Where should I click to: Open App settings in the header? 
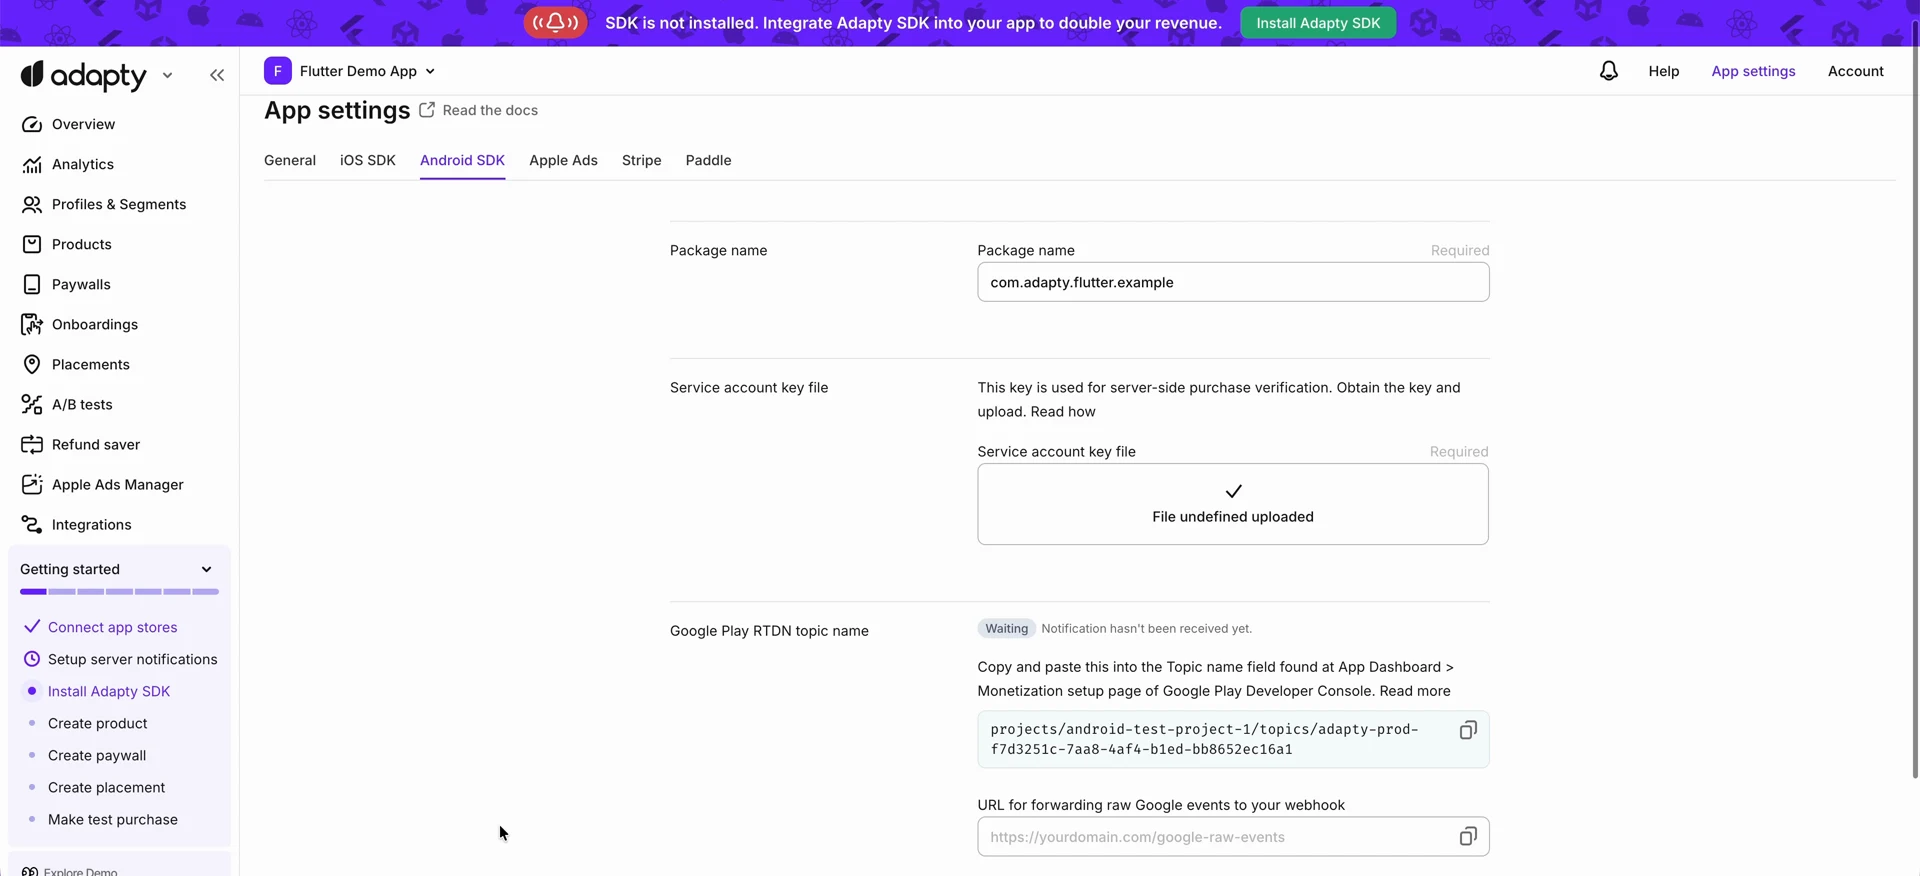coord(1753,71)
